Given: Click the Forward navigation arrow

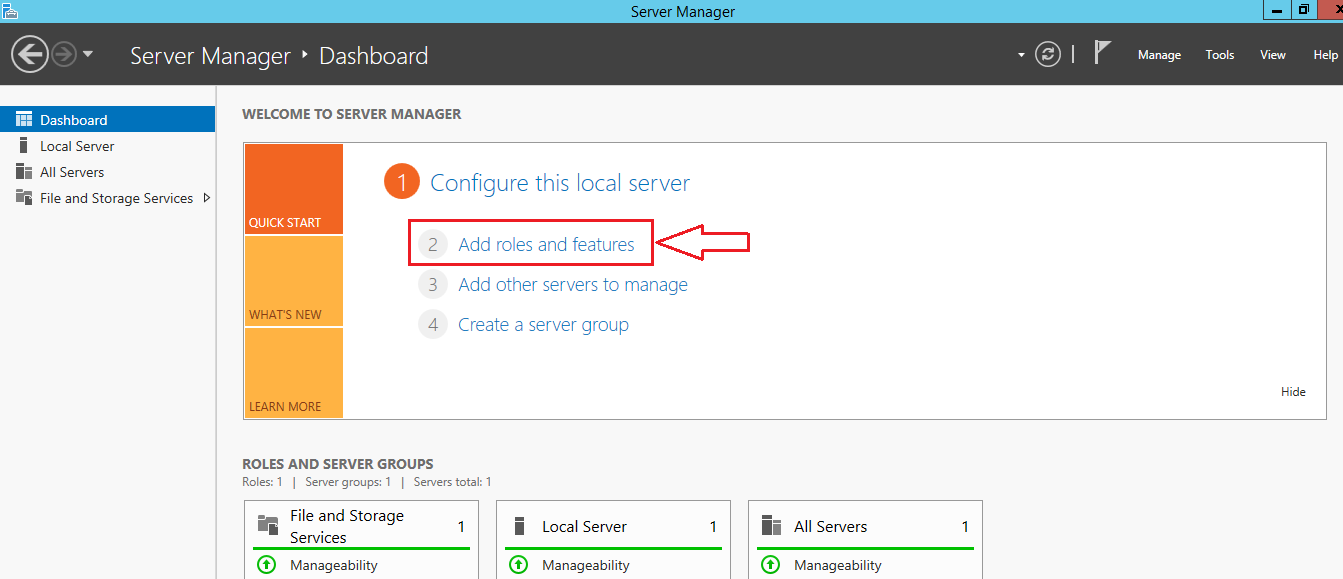Looking at the screenshot, I should (65, 54).
